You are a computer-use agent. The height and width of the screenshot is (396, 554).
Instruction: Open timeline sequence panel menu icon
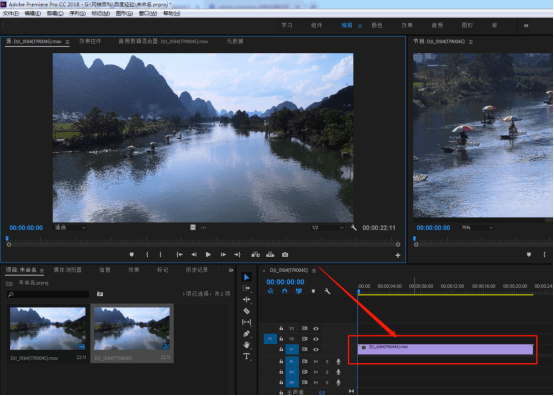click(x=314, y=271)
